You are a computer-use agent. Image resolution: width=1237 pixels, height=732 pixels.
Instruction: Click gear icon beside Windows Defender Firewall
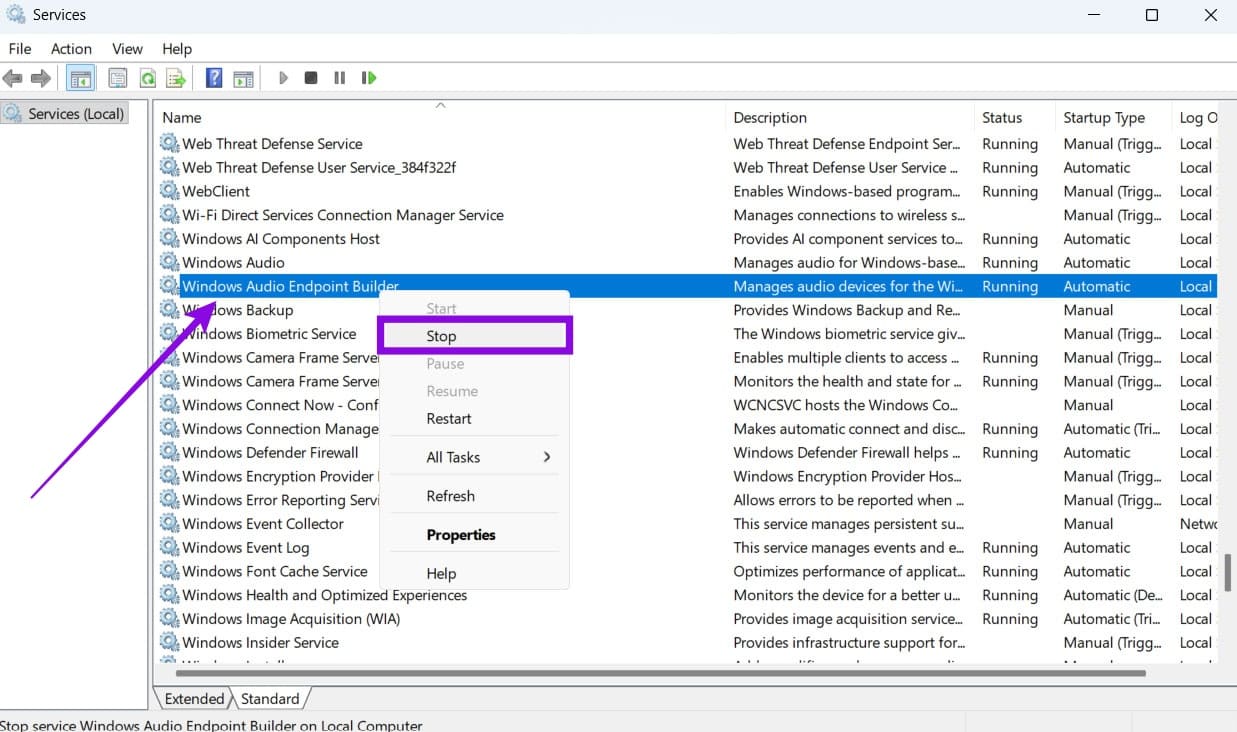point(169,453)
